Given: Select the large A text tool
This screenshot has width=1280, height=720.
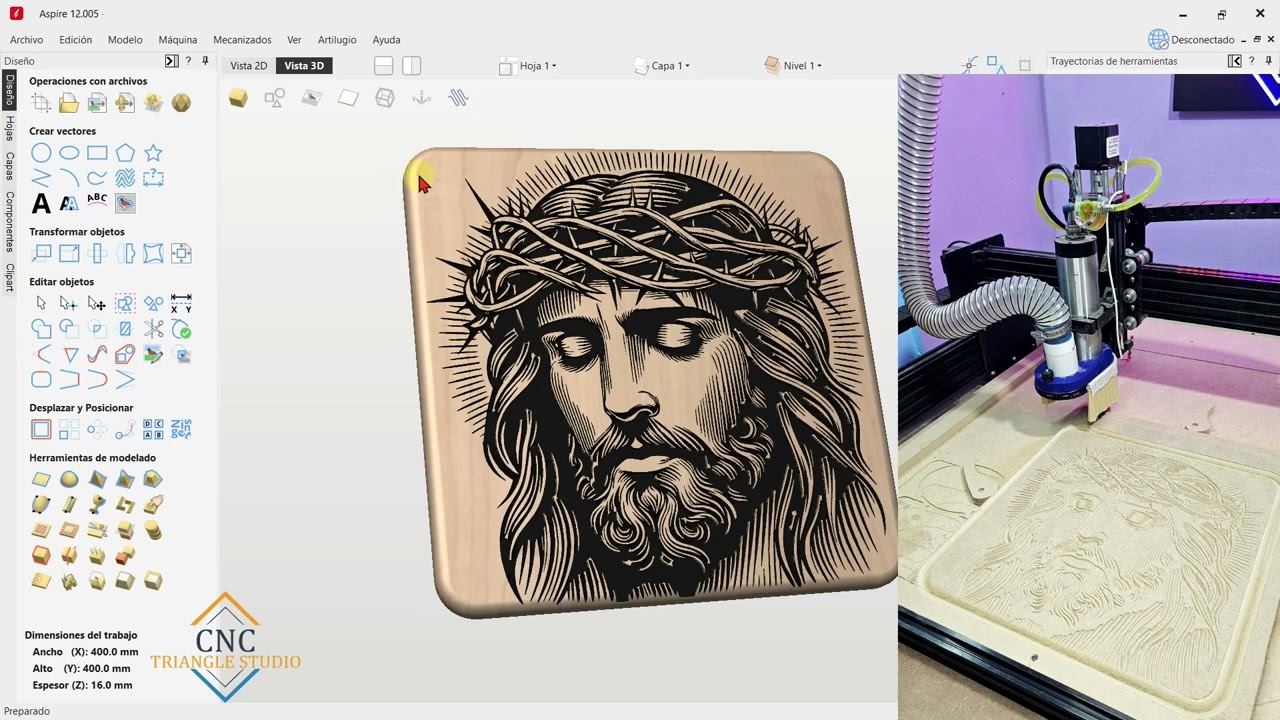Looking at the screenshot, I should click(41, 204).
